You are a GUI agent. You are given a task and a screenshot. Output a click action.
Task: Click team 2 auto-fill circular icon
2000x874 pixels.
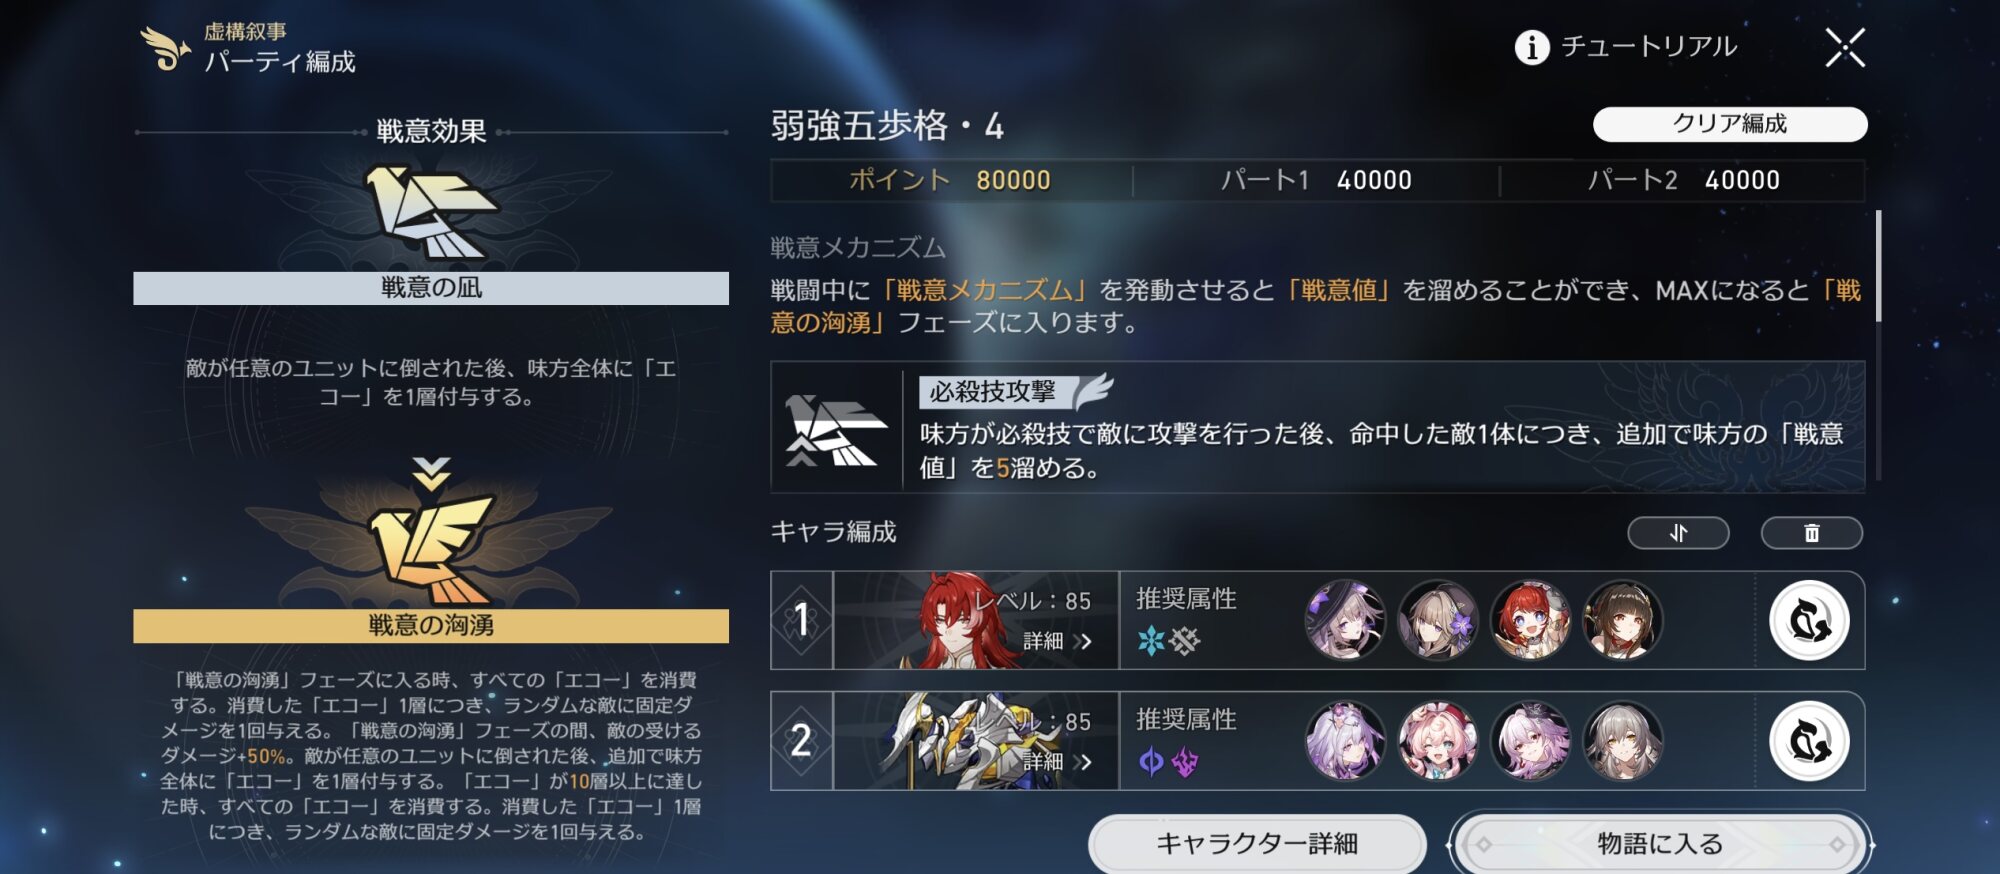[1809, 741]
